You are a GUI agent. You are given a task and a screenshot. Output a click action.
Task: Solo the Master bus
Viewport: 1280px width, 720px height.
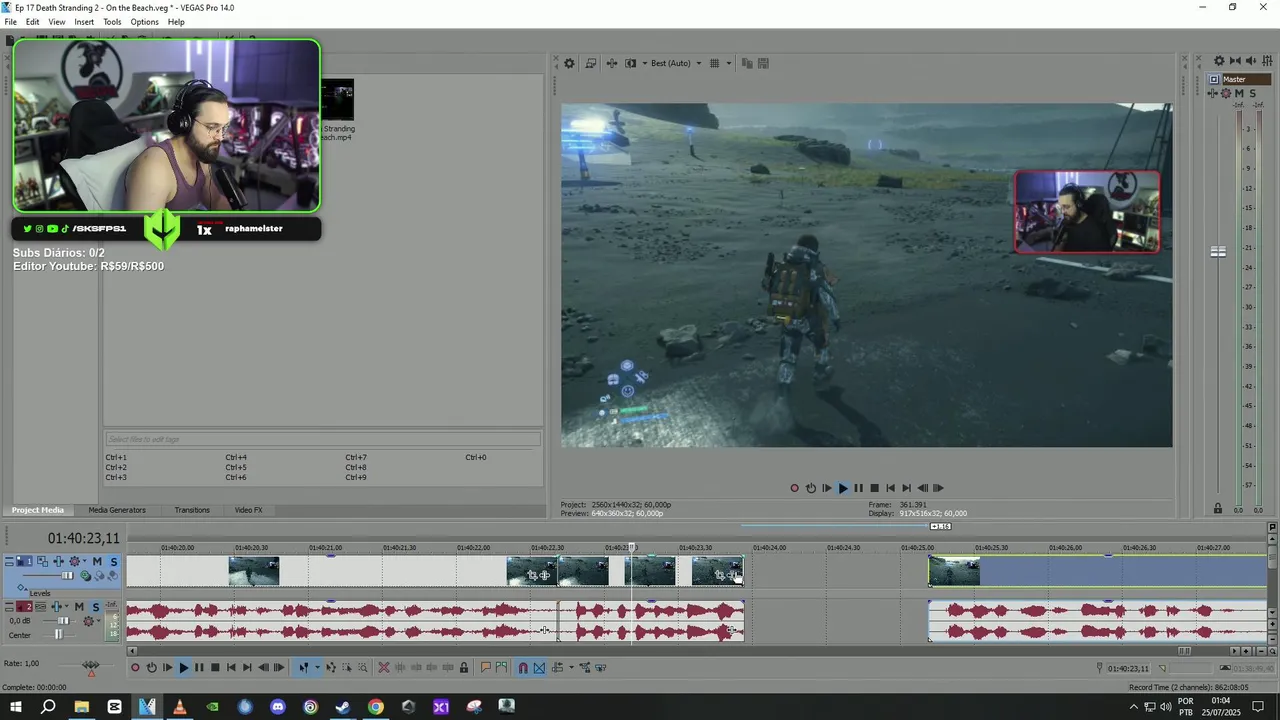point(1253,93)
